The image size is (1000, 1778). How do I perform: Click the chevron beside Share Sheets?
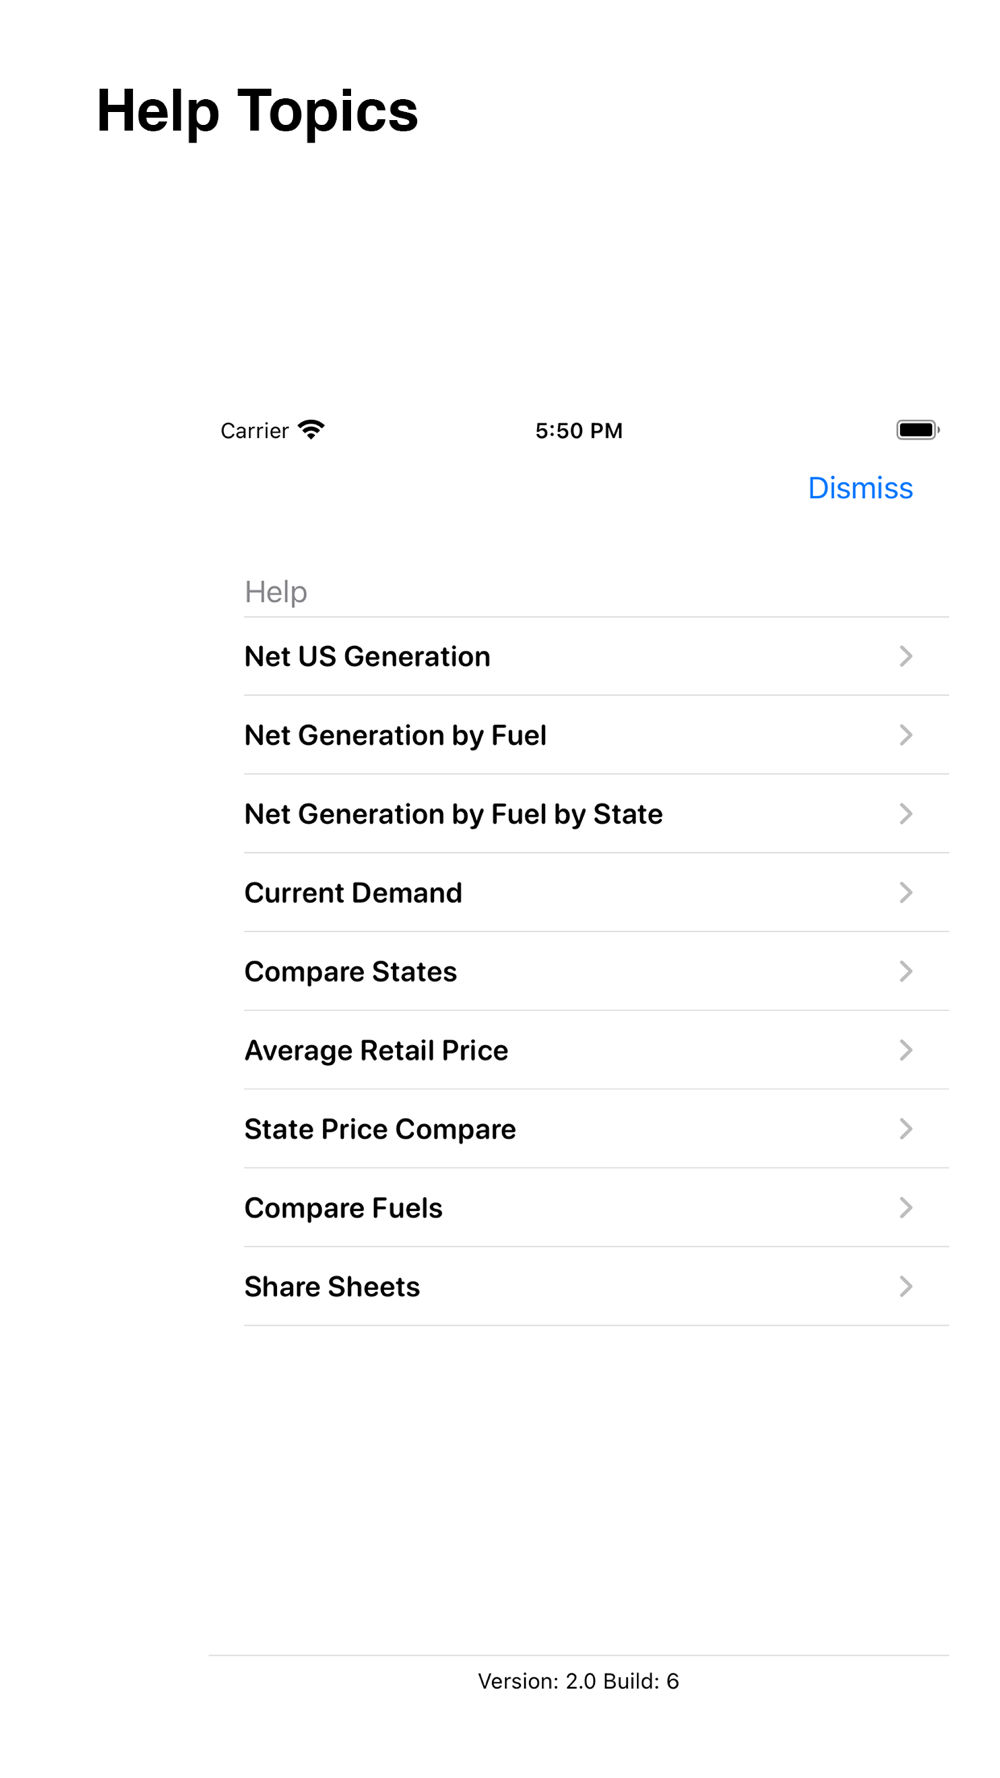pyautogui.click(x=906, y=1287)
